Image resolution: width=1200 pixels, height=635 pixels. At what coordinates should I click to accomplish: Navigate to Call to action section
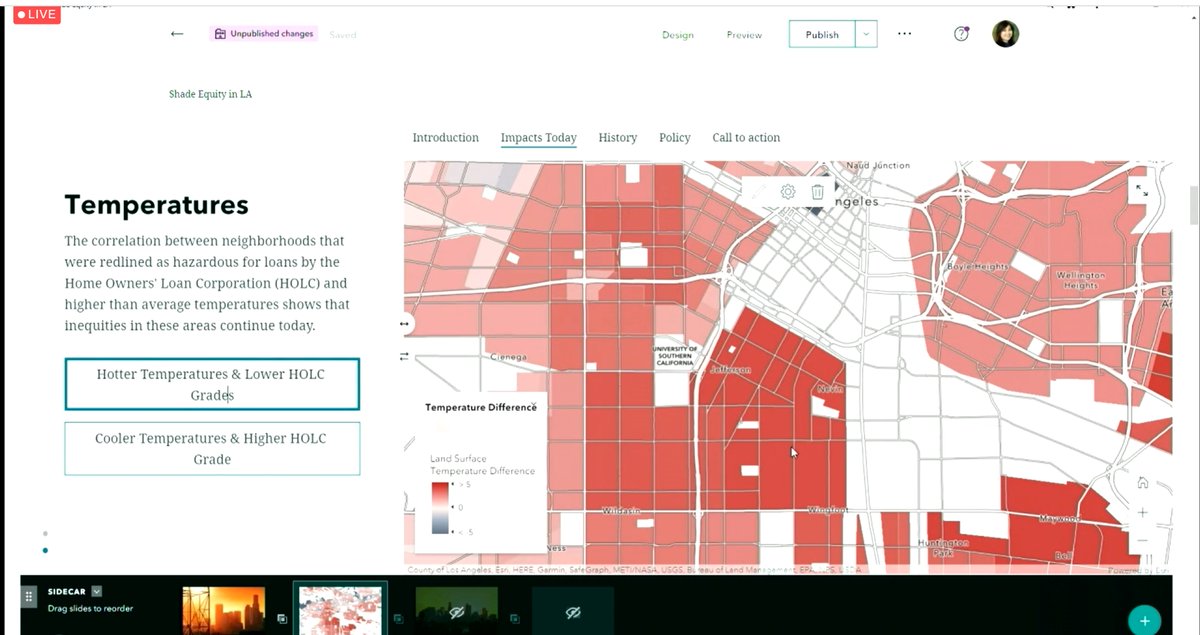click(x=746, y=138)
